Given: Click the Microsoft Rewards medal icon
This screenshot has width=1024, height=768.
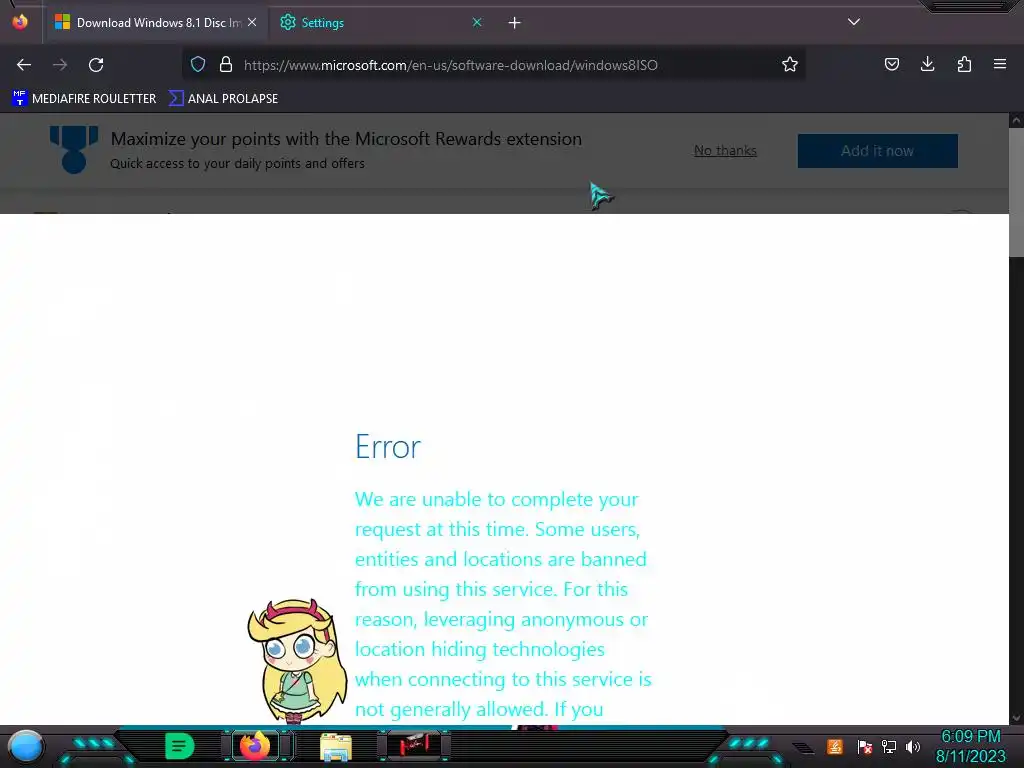Looking at the screenshot, I should click(x=74, y=150).
